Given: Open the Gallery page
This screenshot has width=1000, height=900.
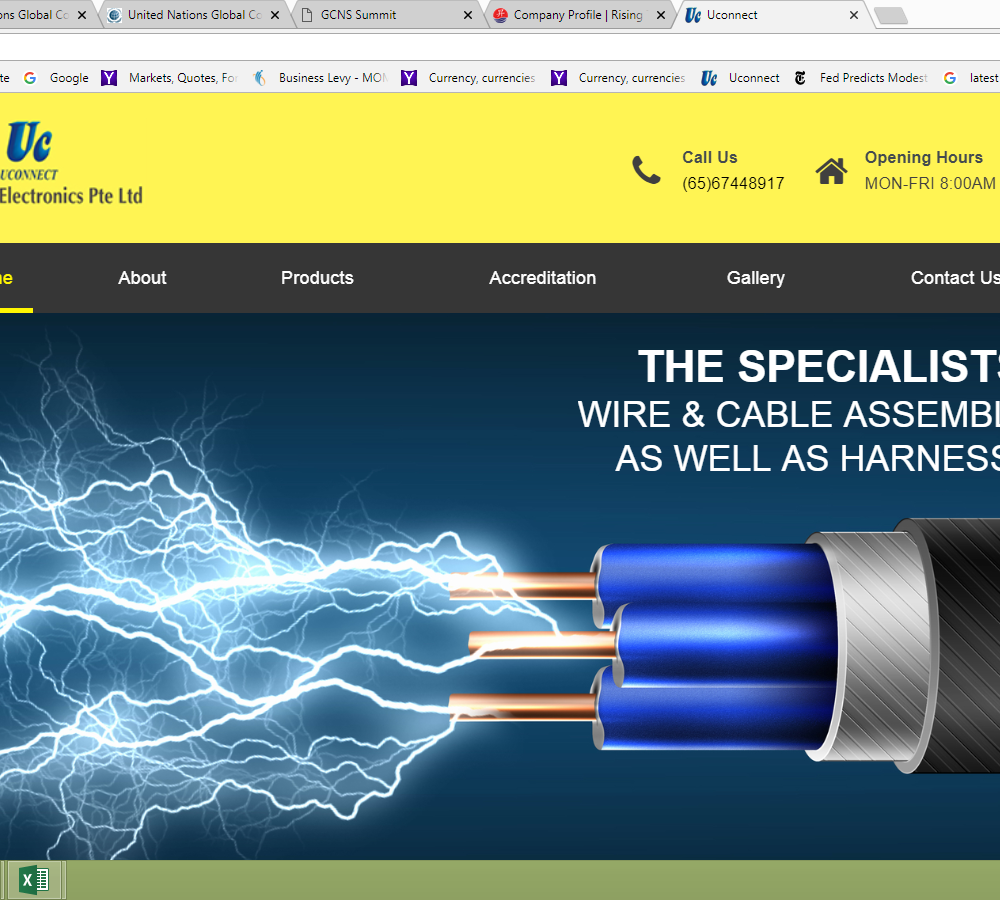Looking at the screenshot, I should point(756,278).
